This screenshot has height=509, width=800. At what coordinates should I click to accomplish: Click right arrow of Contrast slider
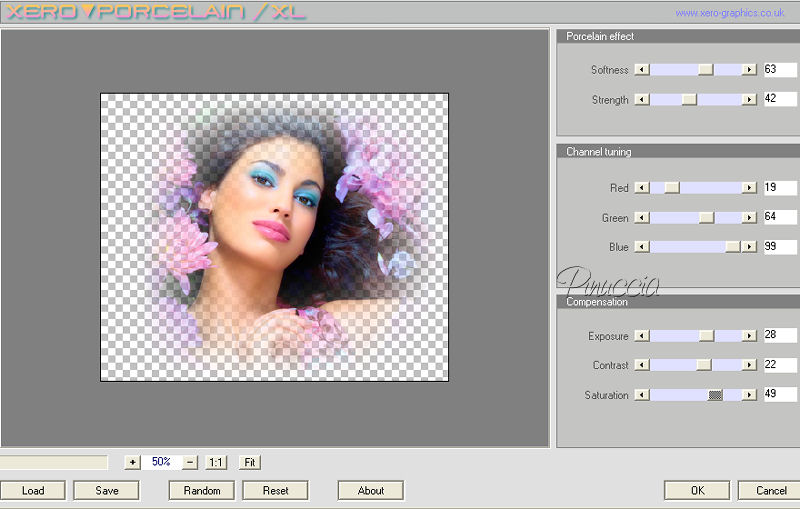point(749,365)
